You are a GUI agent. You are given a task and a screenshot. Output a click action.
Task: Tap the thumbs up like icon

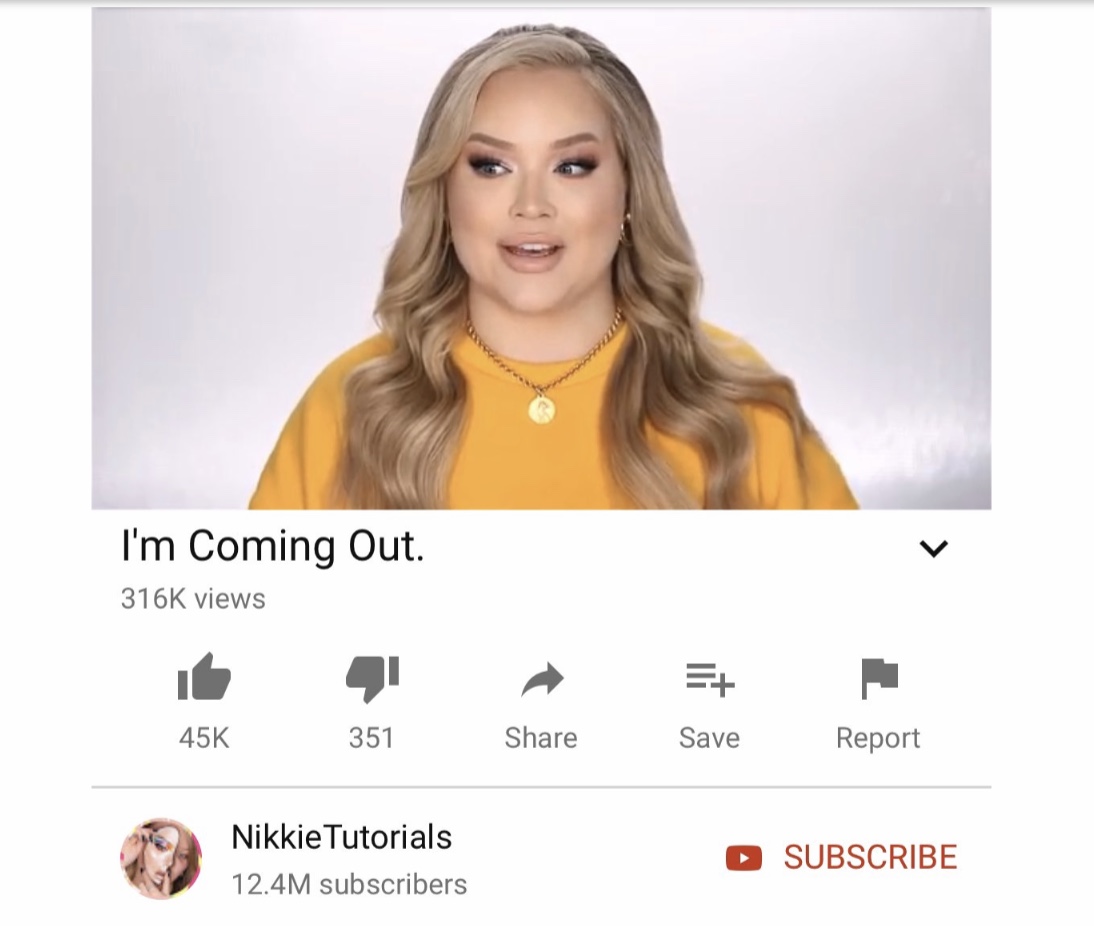[204, 676]
